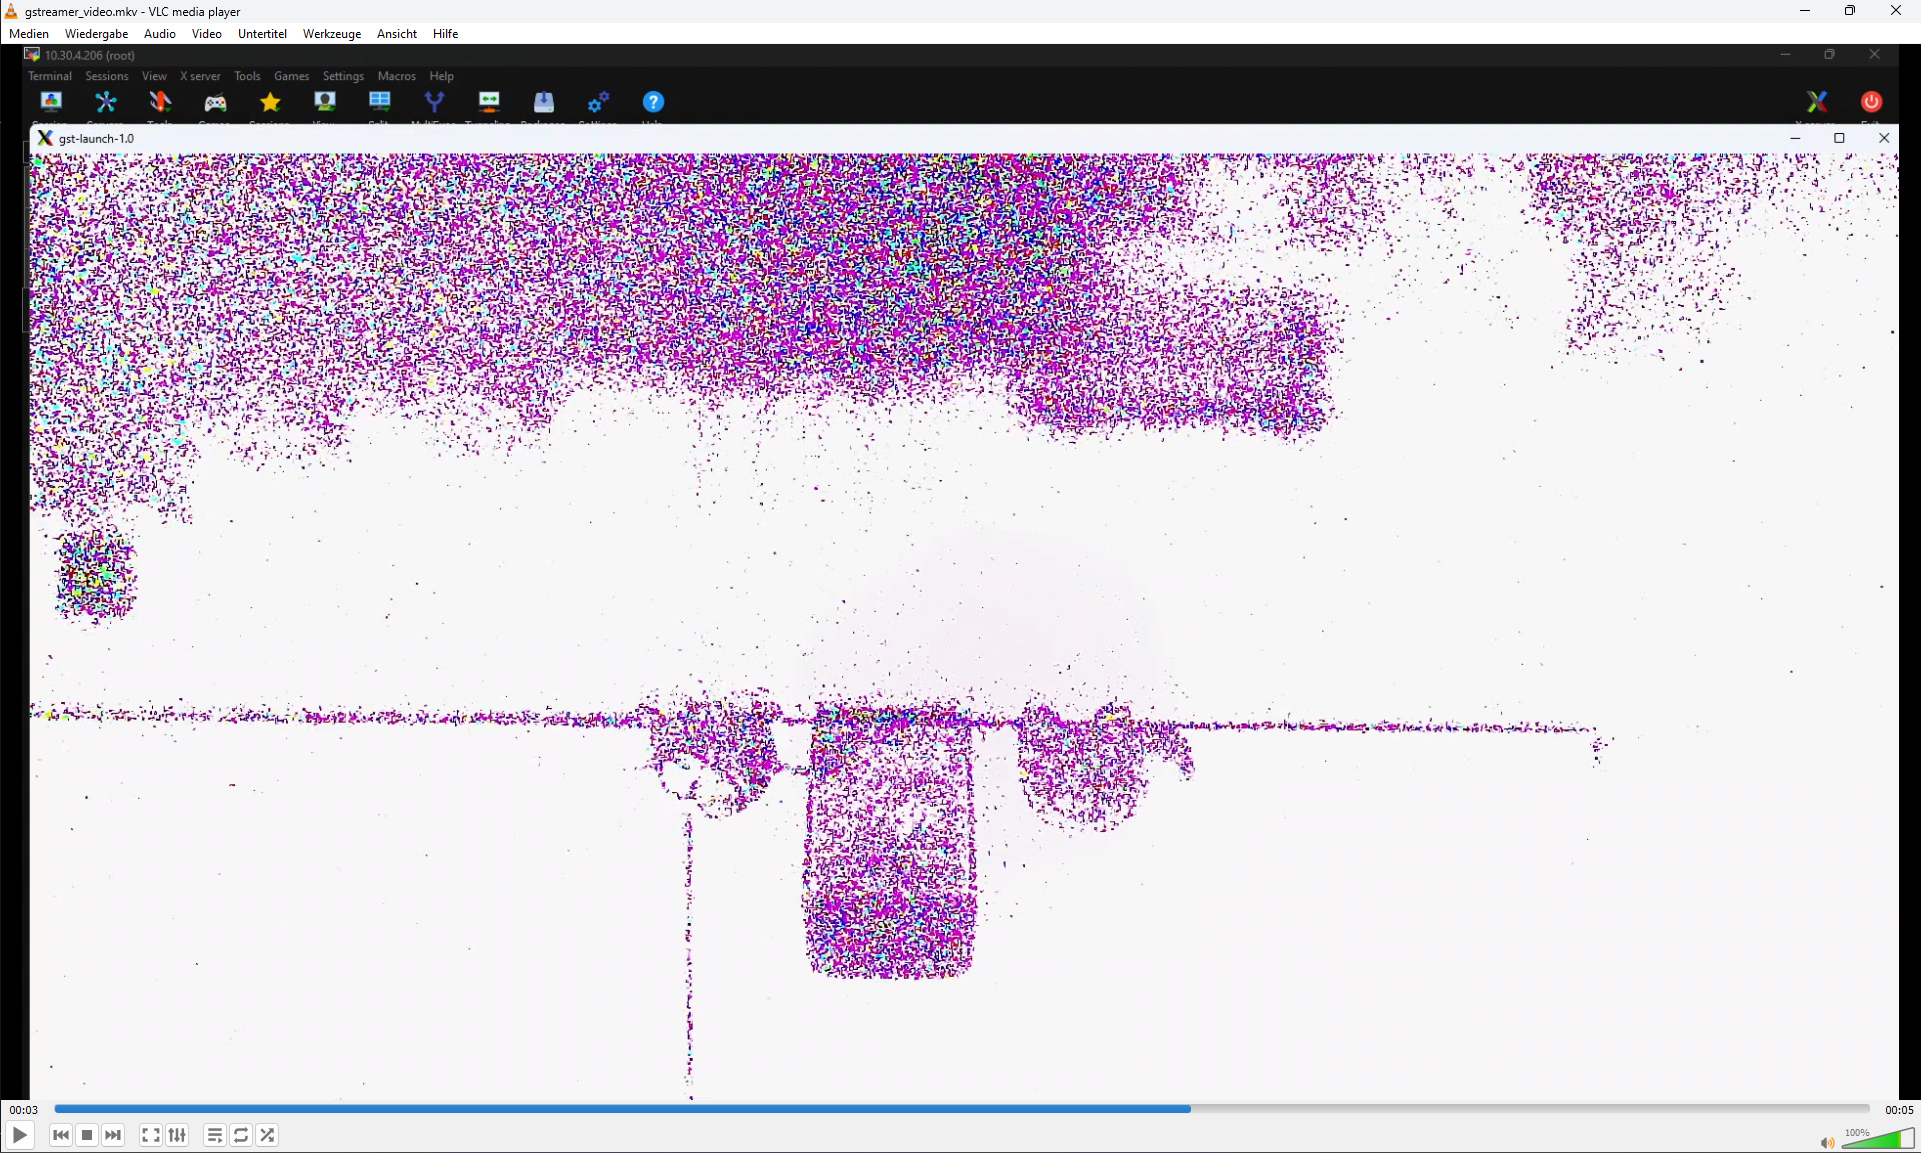Skip to previous media track
Image resolution: width=1921 pixels, height=1153 pixels.
[x=61, y=1135]
